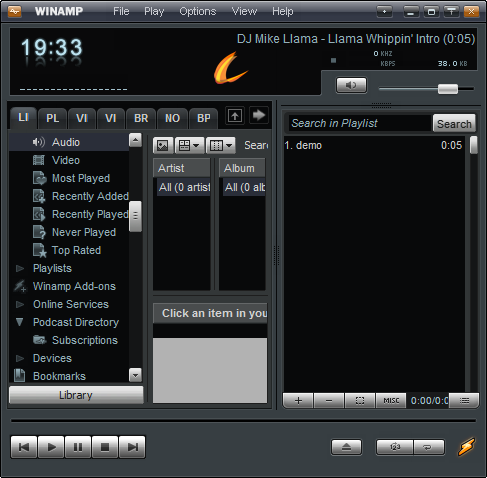Open the View menu
The height and width of the screenshot is (478, 487).
click(244, 11)
